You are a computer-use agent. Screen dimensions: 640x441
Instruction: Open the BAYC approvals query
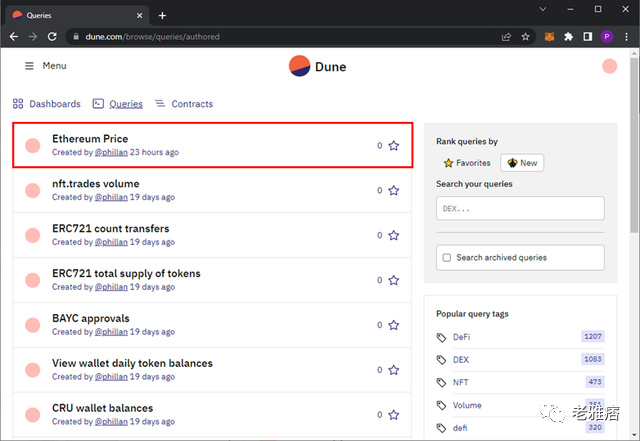[91, 318]
